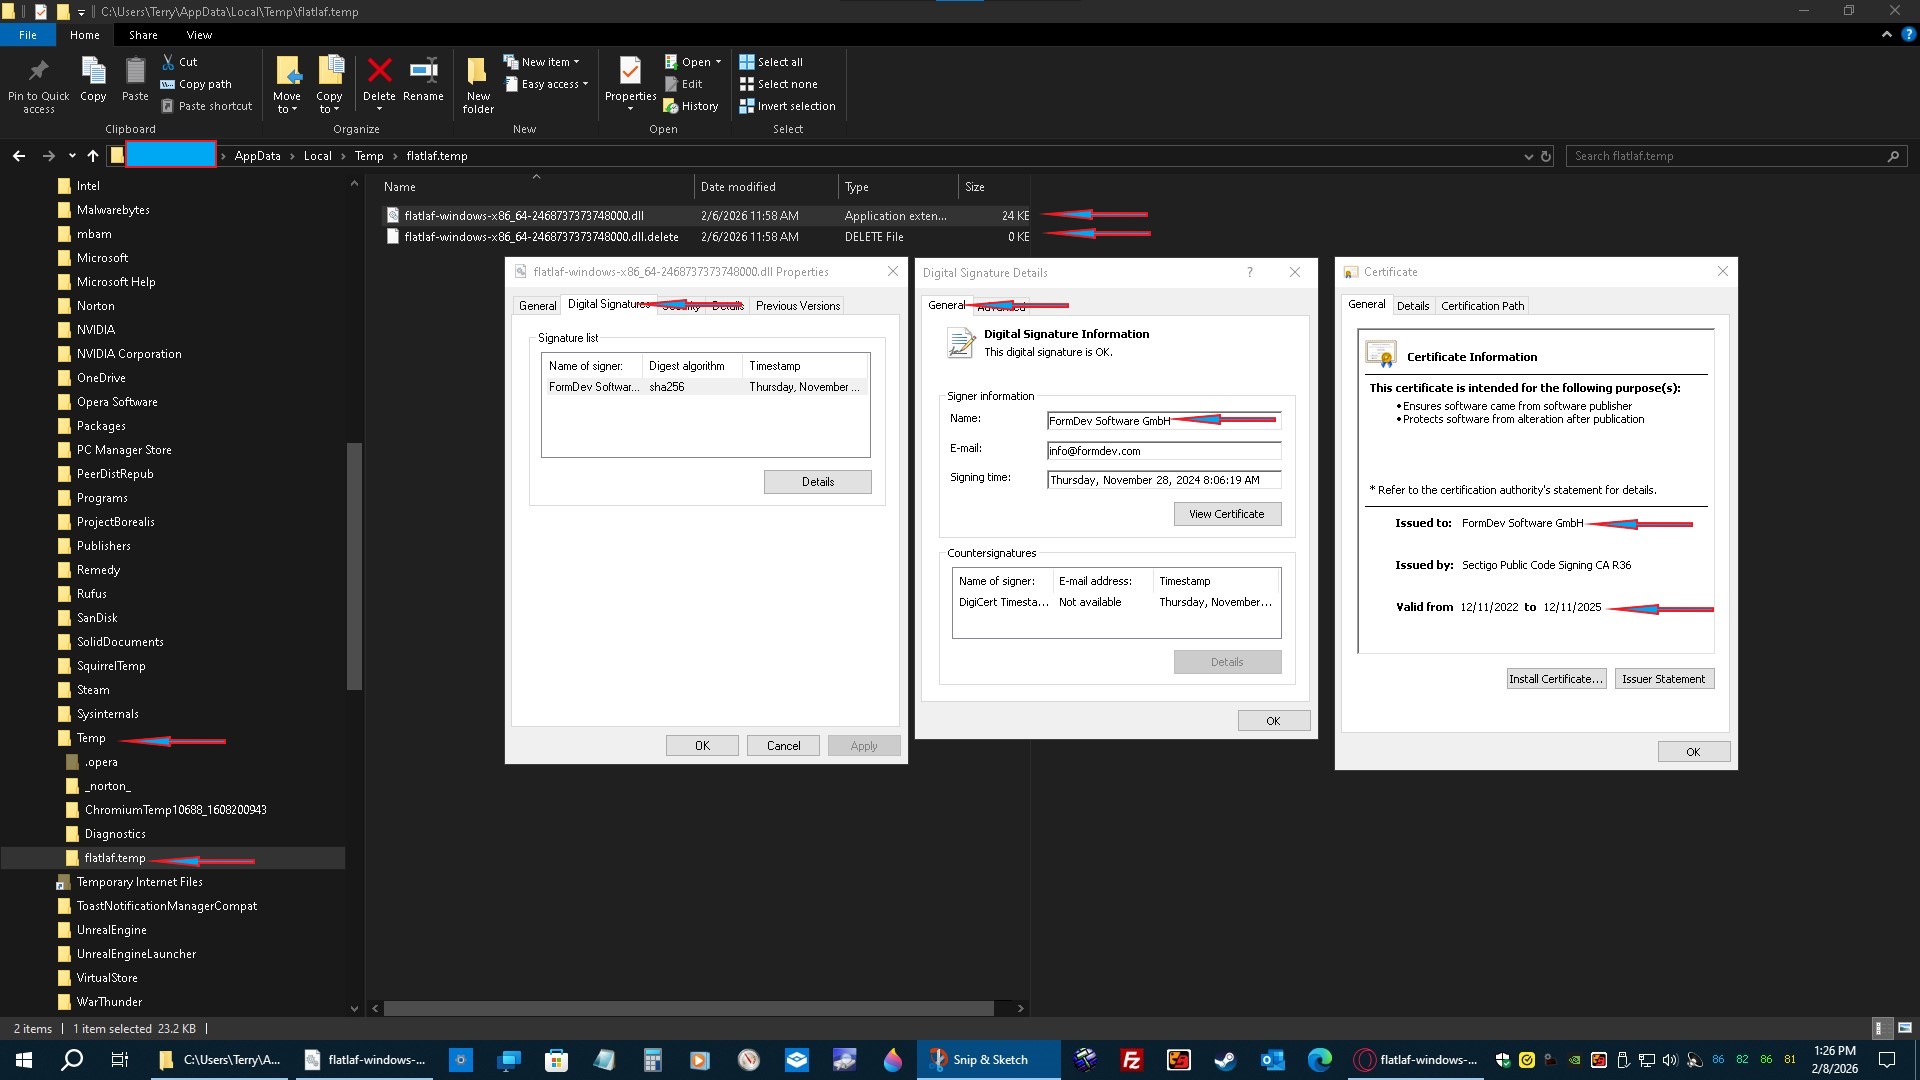Click the Cut scissors icon
Viewport: 1920px width, 1080px height.
(x=169, y=62)
